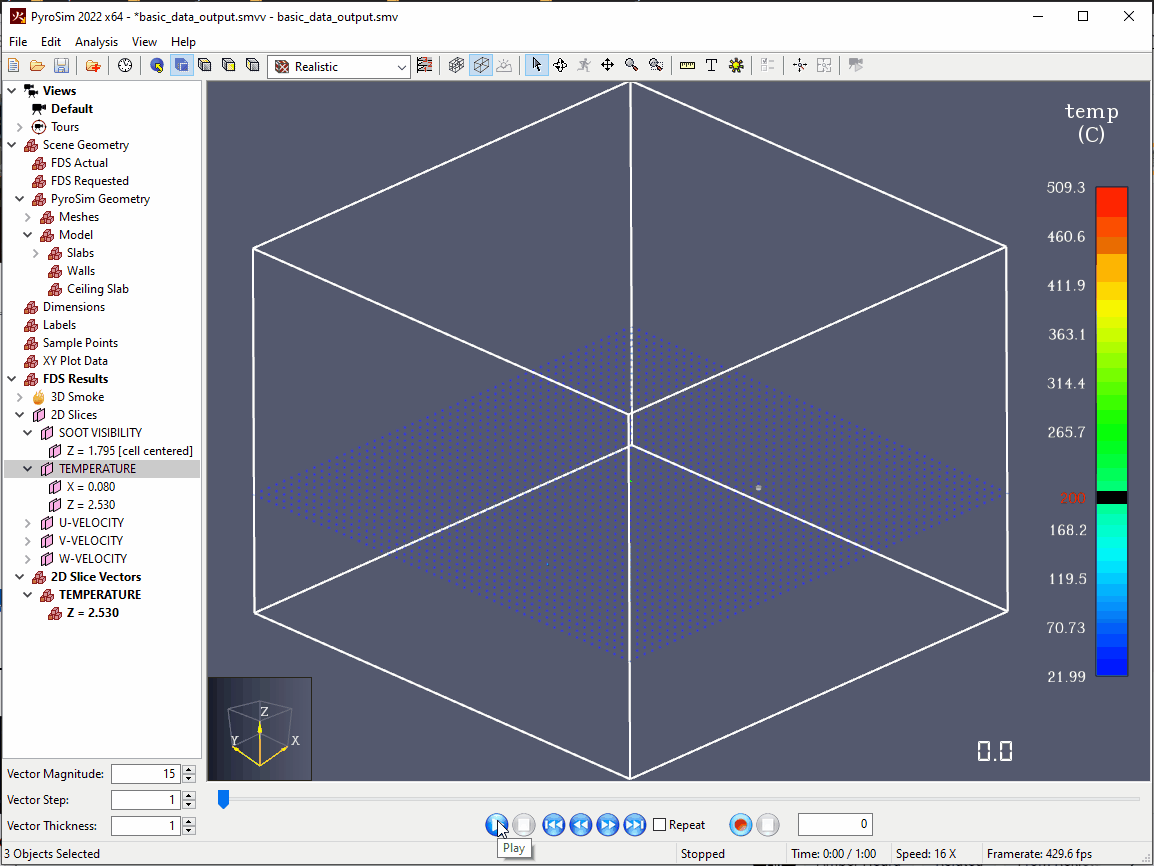This screenshot has height=866, width=1154.
Task: Click the Pan four-arrow tool
Action: (x=607, y=65)
